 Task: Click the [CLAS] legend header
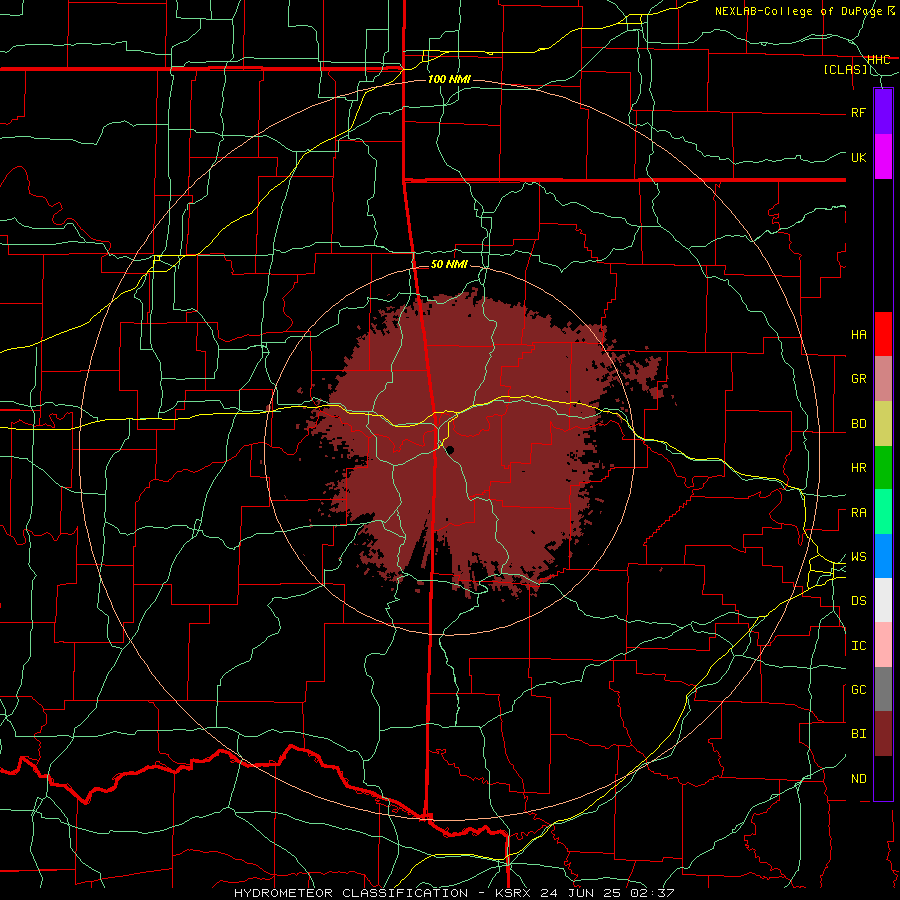845,69
